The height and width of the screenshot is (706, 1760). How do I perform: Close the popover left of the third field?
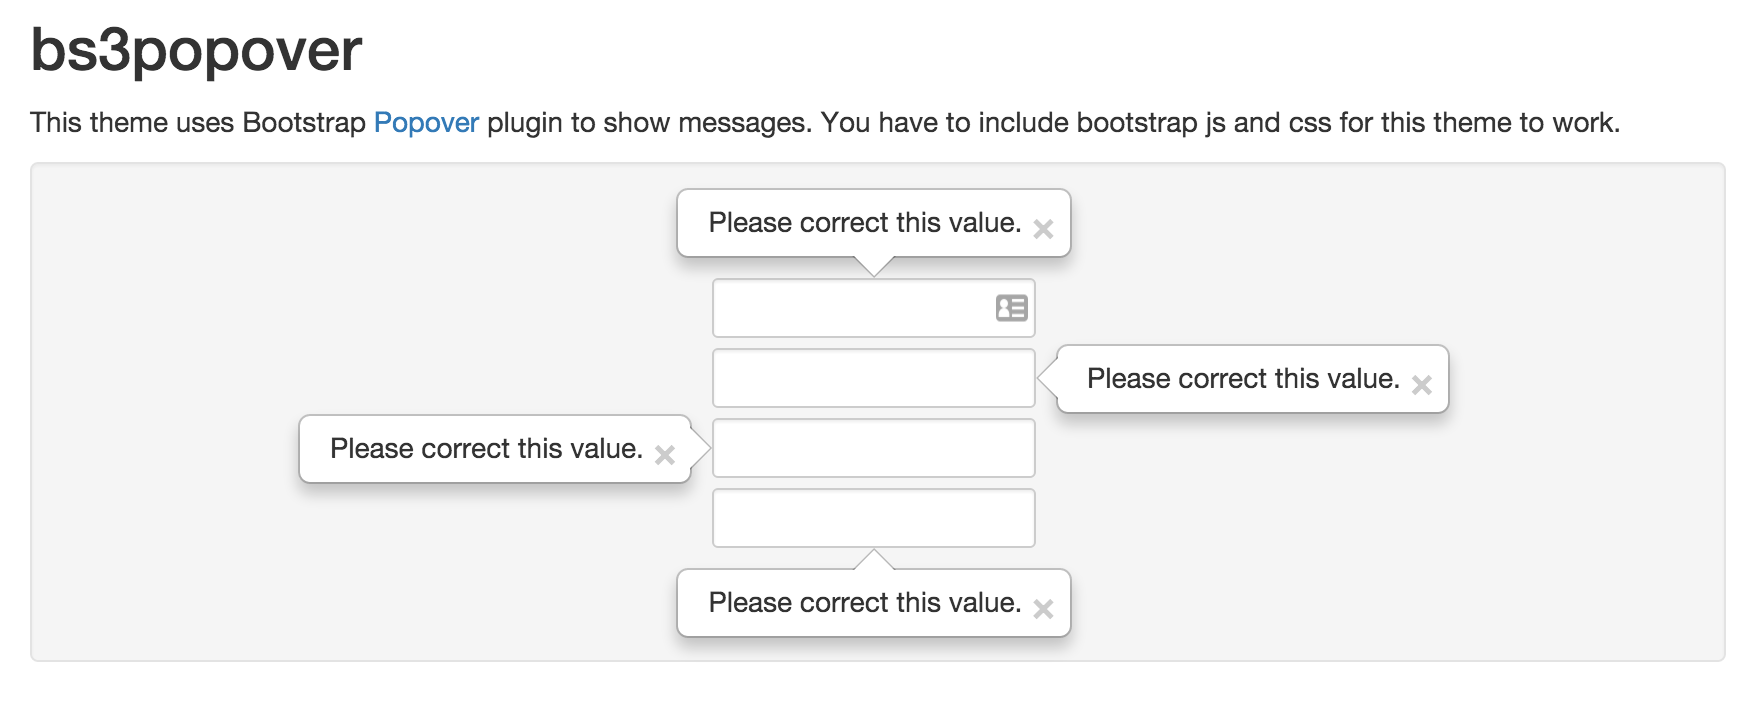pyautogui.click(x=664, y=455)
